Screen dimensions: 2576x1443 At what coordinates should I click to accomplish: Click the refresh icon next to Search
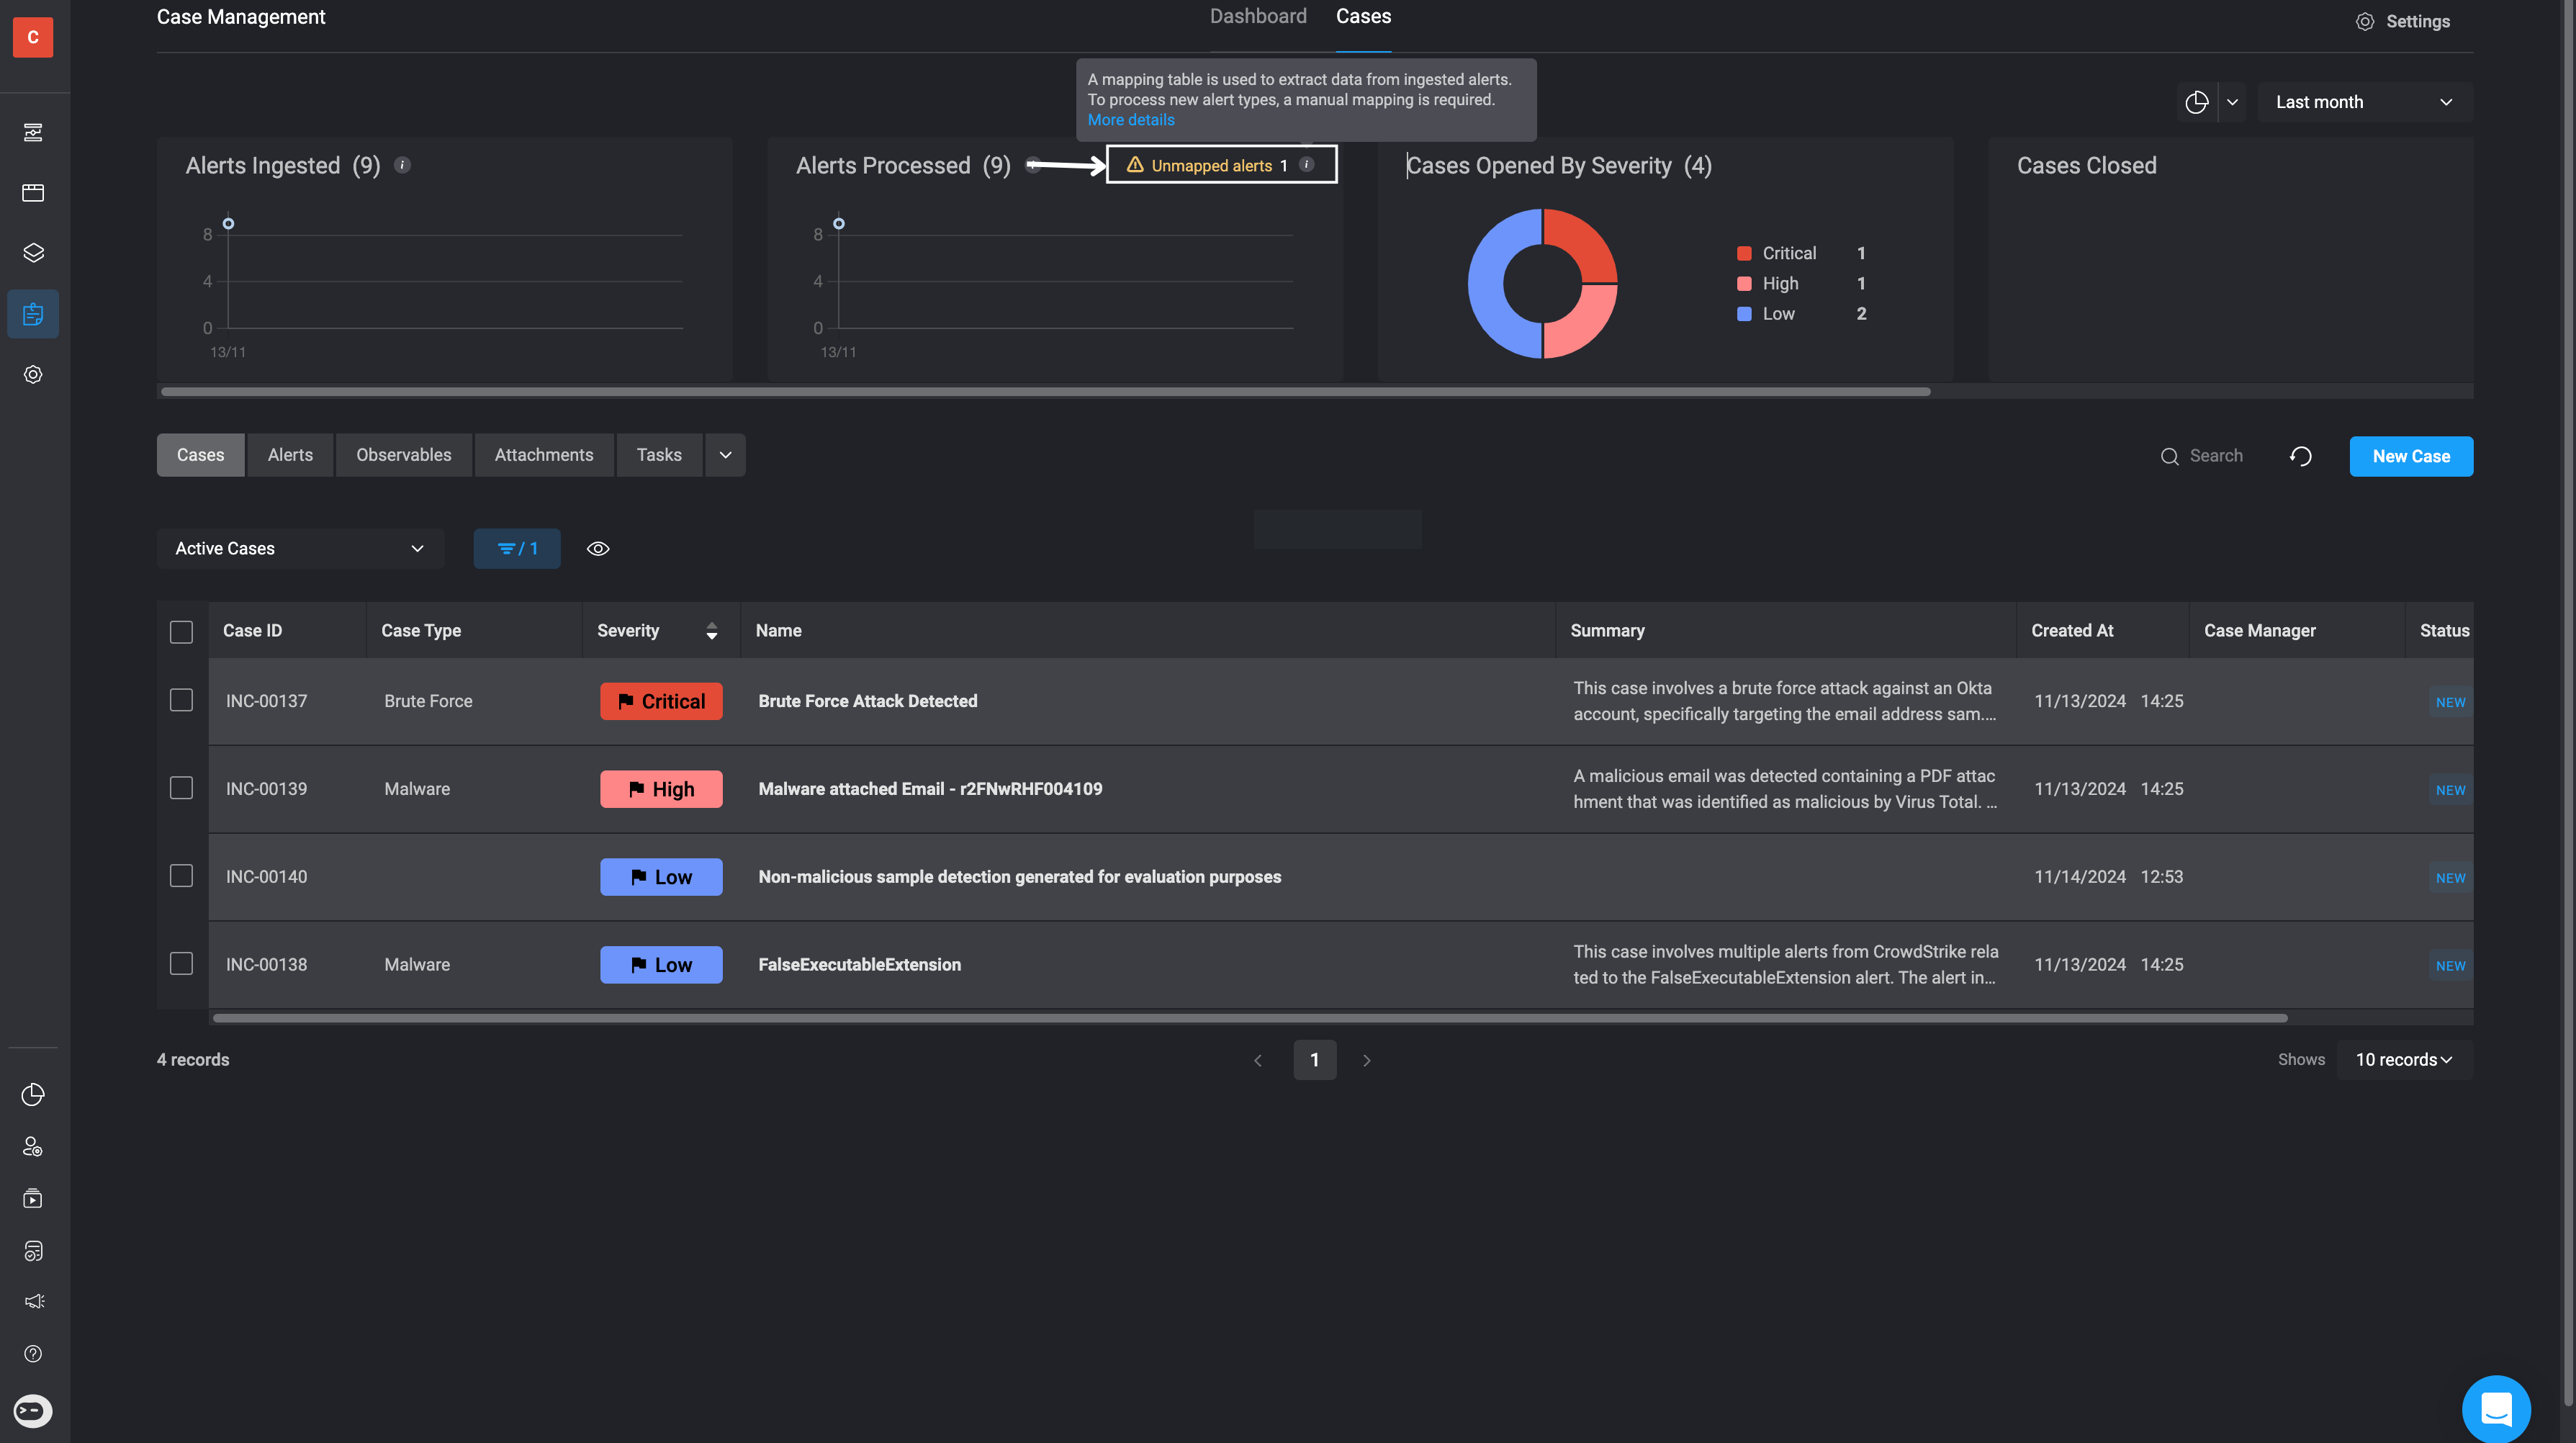2300,456
